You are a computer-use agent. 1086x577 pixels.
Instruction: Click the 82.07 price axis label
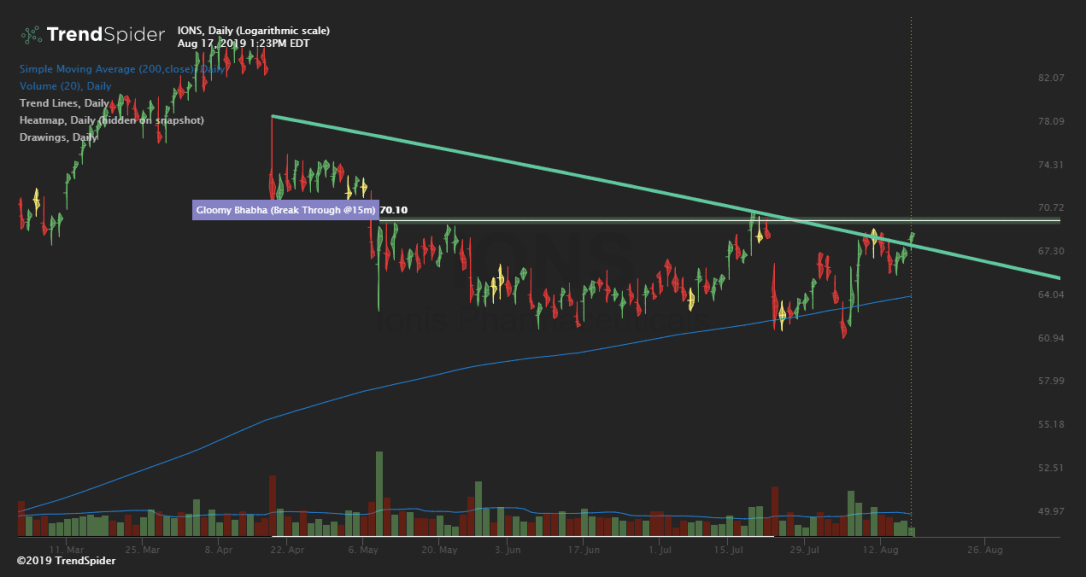(x=1053, y=78)
